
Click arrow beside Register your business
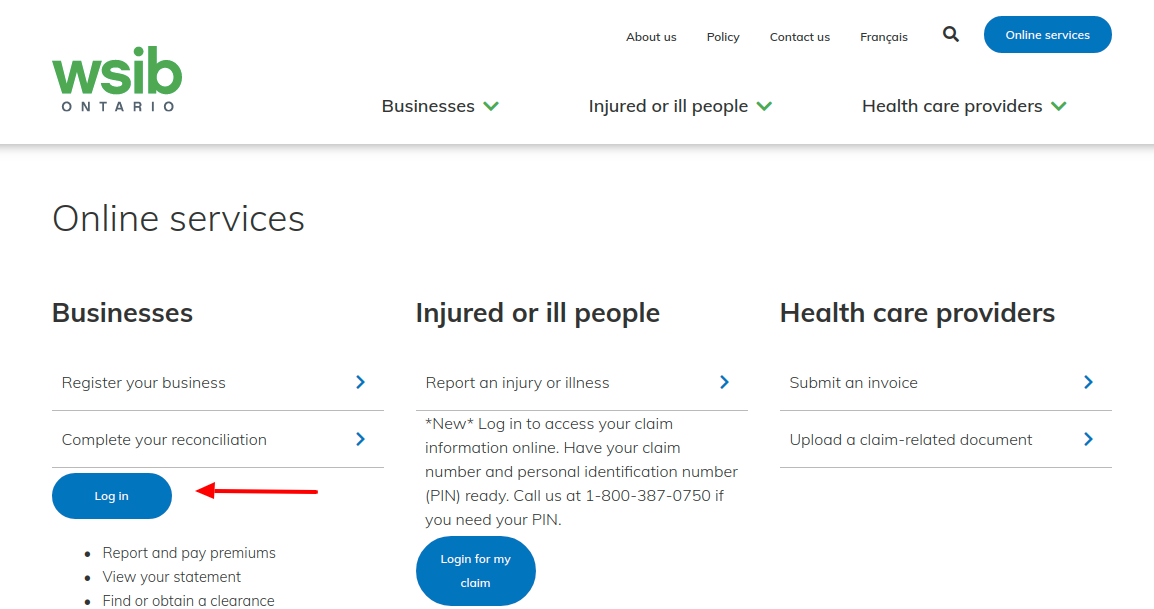point(361,382)
